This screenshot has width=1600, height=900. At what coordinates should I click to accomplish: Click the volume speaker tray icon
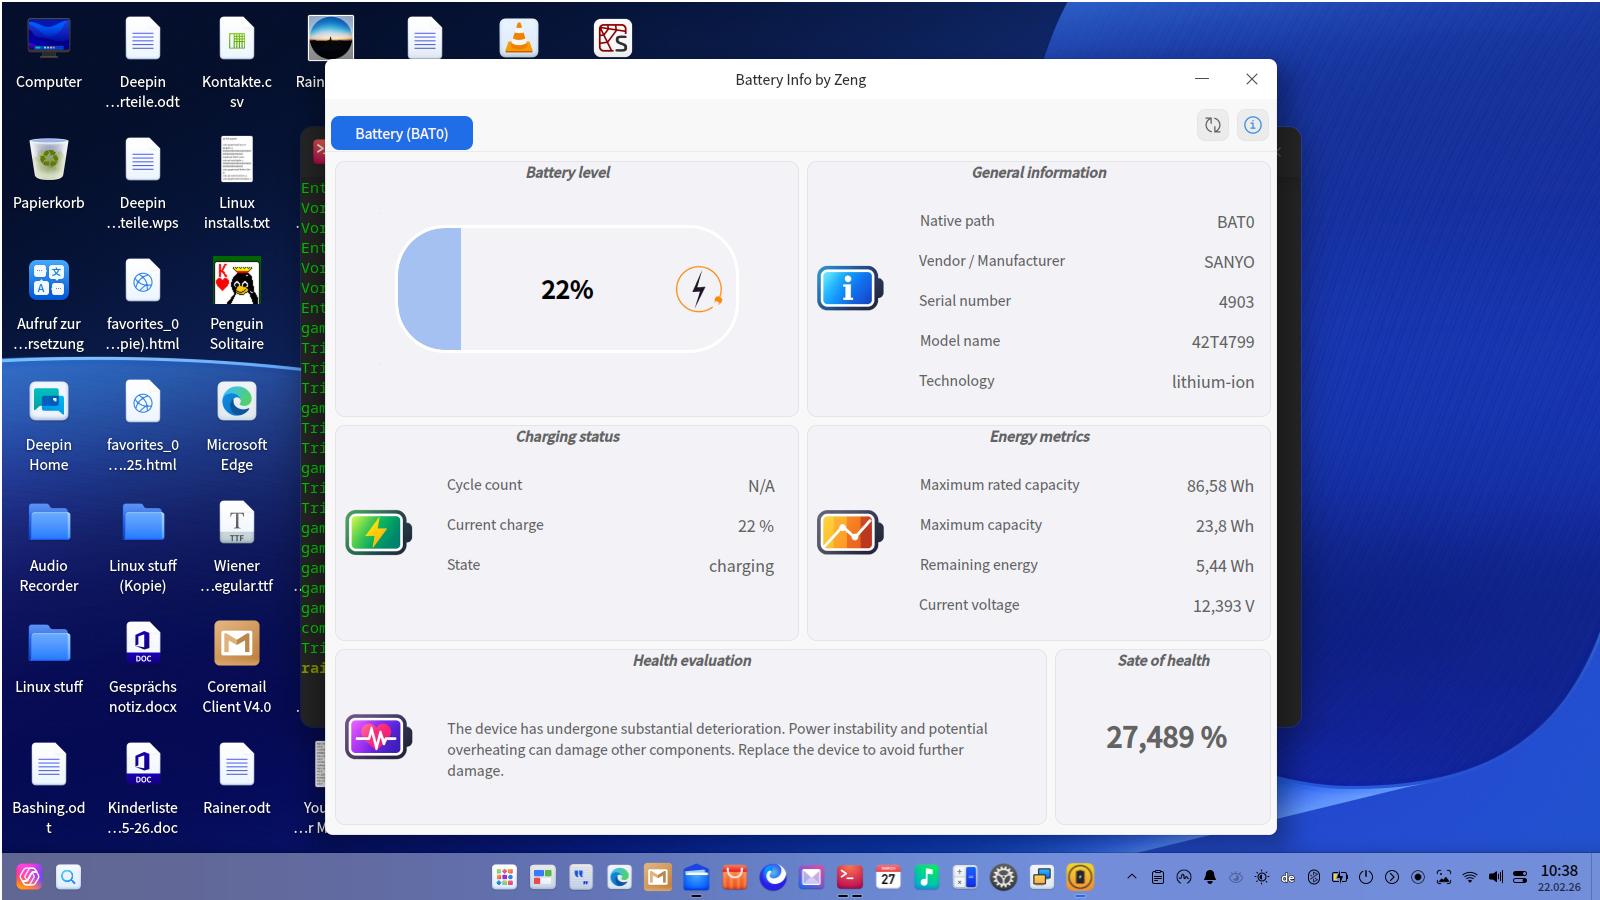[x=1496, y=877]
